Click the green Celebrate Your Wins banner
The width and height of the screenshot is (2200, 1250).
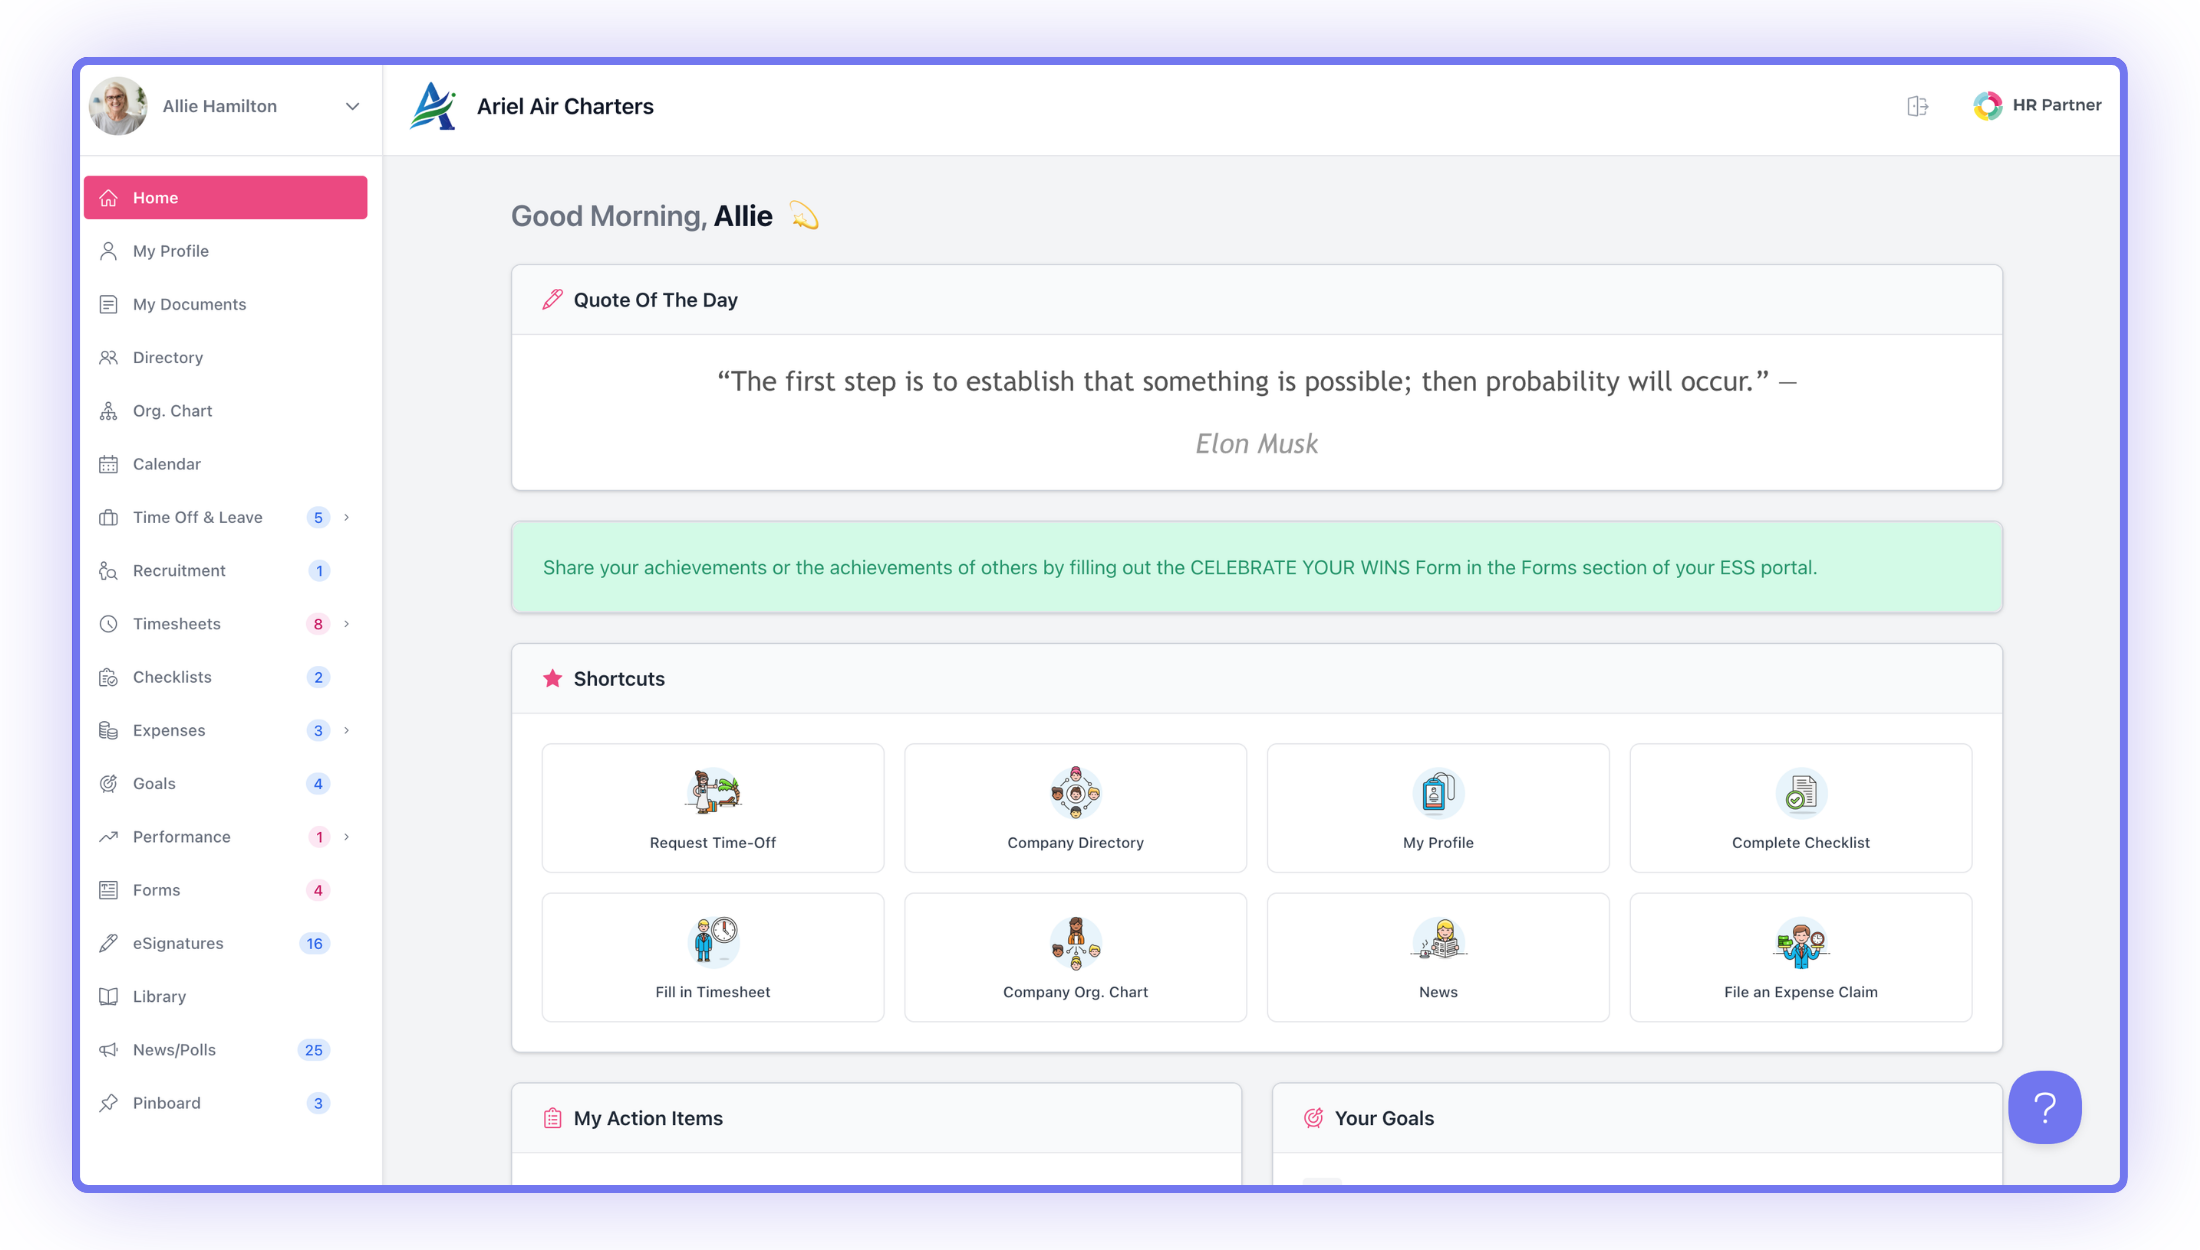click(x=1257, y=567)
